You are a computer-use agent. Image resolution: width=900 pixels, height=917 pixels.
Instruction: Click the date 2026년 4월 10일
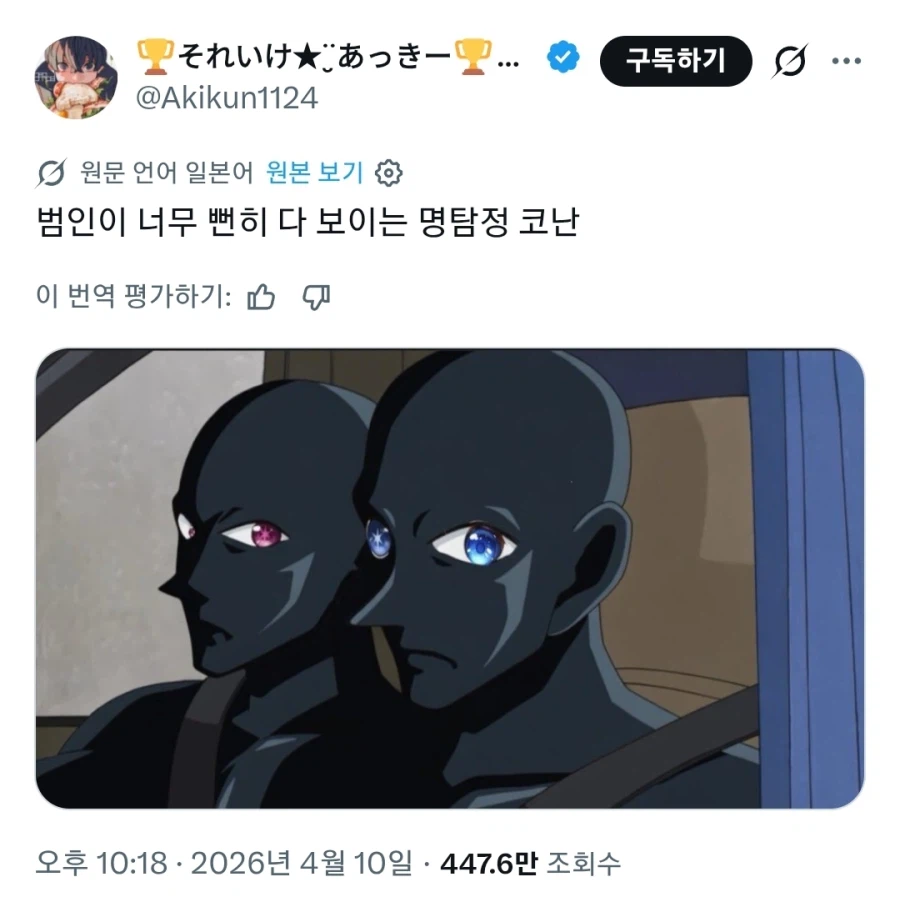click(301, 863)
